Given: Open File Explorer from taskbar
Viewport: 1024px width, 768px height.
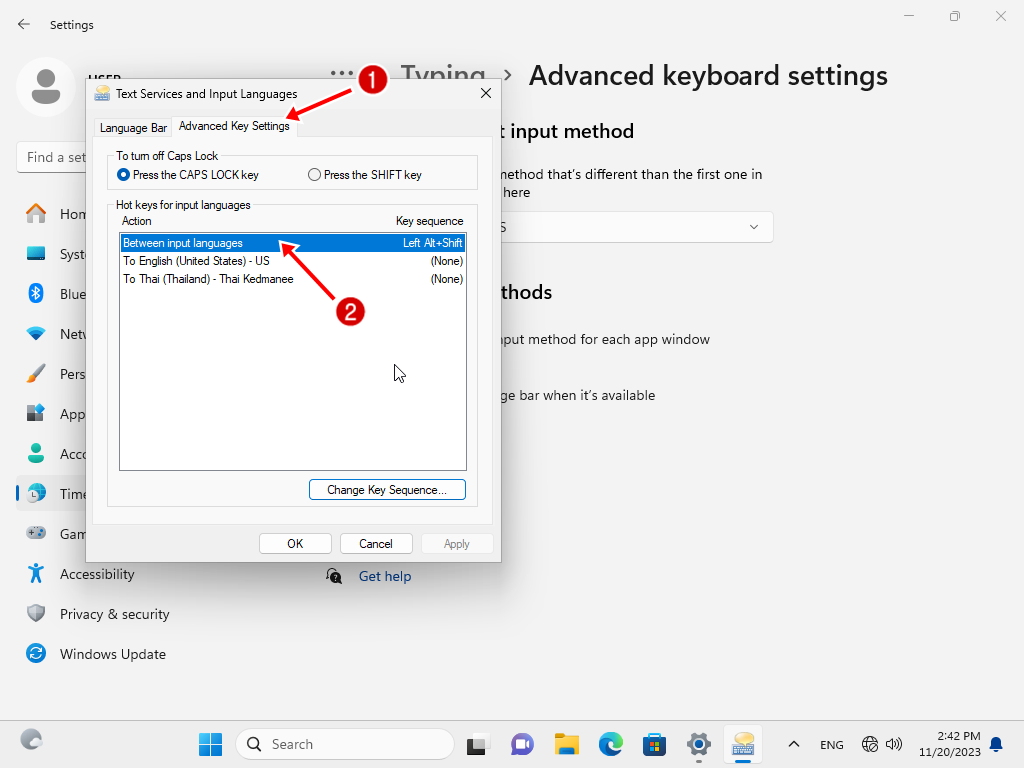Looking at the screenshot, I should pyautogui.click(x=567, y=744).
